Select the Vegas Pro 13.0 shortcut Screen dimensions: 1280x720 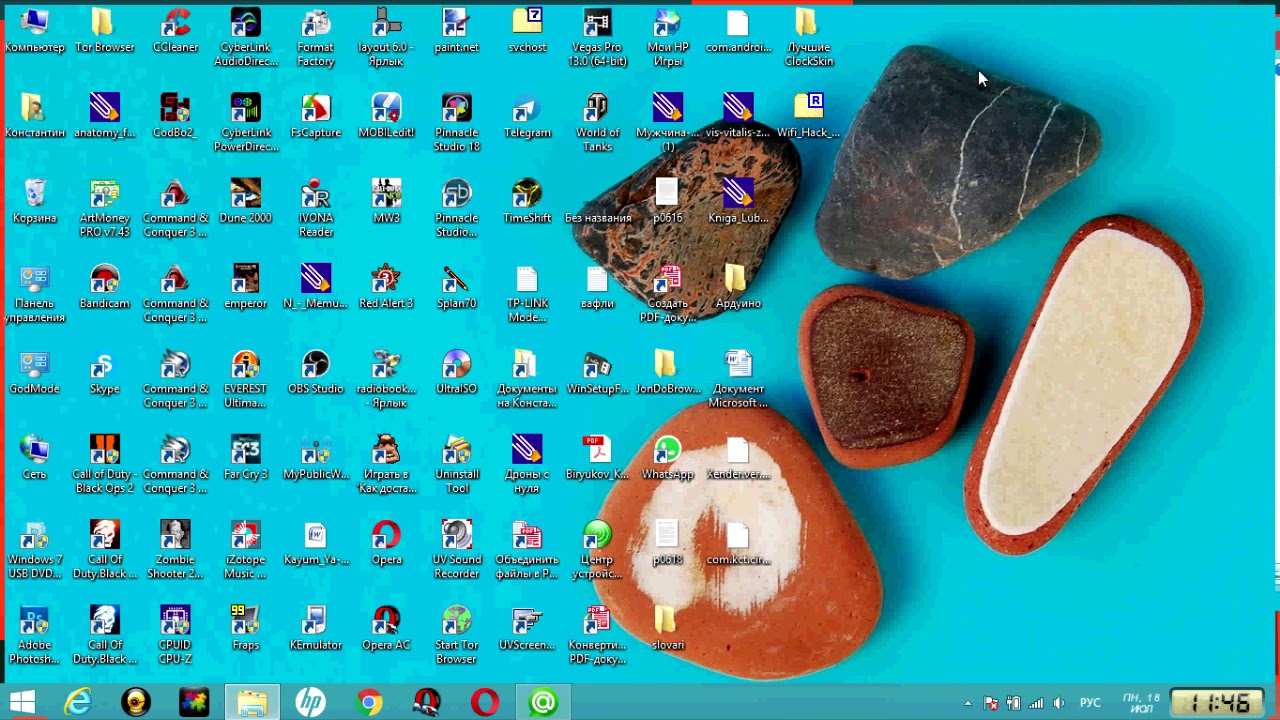[597, 38]
